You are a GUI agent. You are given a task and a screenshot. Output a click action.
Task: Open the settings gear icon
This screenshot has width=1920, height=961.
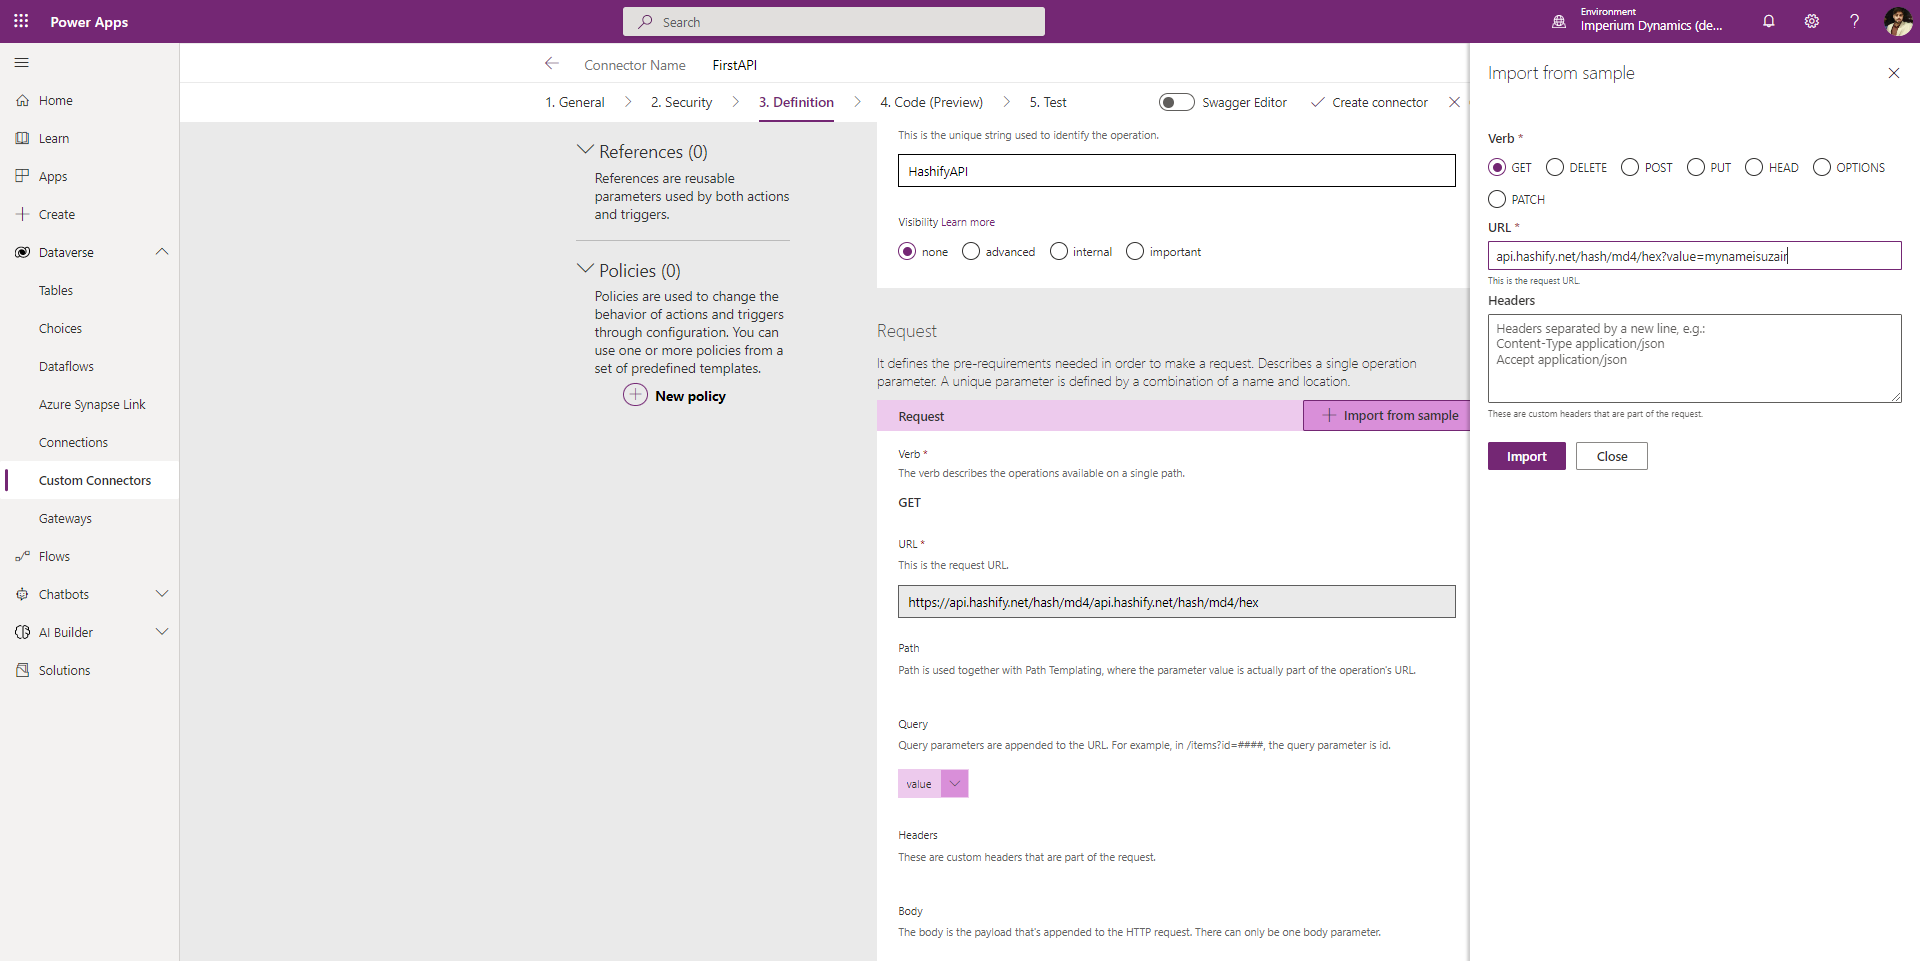1811,21
